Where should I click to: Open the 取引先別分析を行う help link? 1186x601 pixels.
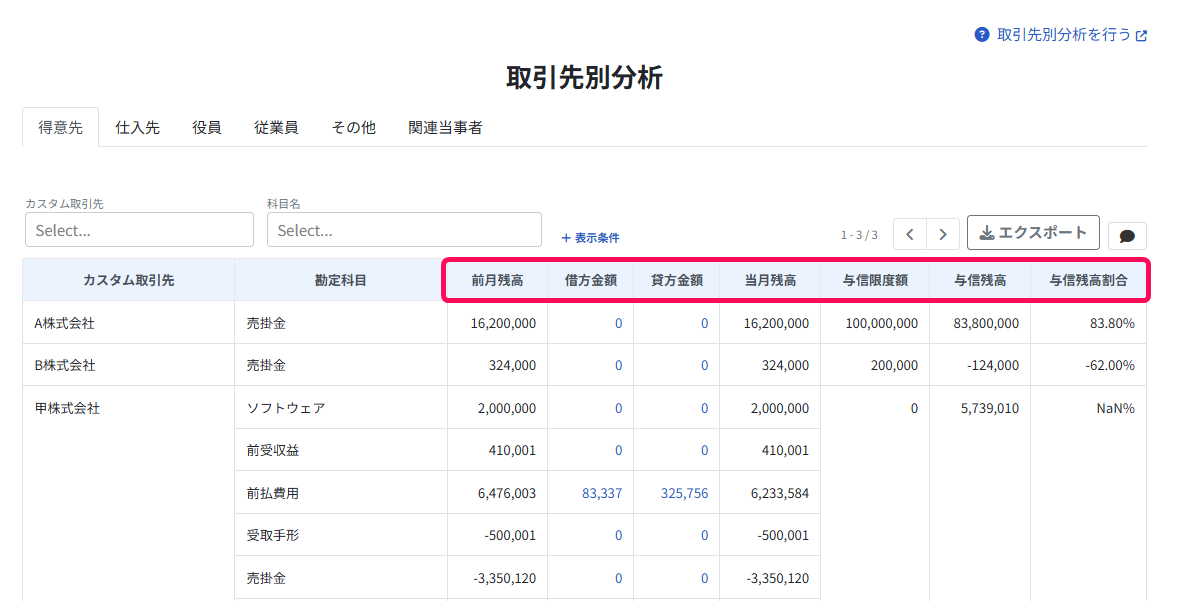click(x=1063, y=35)
